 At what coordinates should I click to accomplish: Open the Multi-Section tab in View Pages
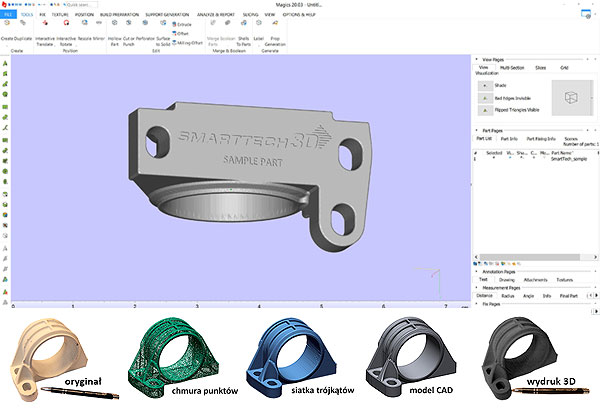click(512, 68)
